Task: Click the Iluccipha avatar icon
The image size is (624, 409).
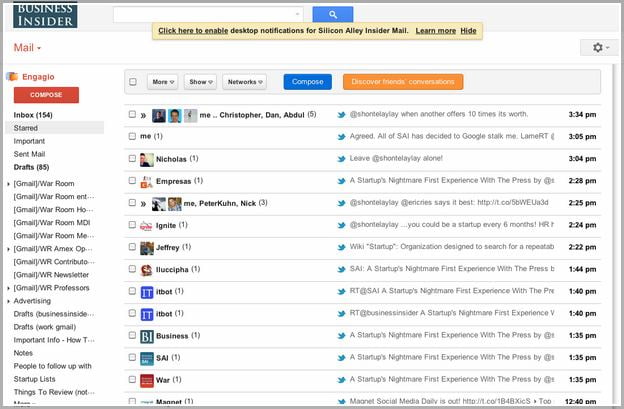Action: [x=146, y=270]
